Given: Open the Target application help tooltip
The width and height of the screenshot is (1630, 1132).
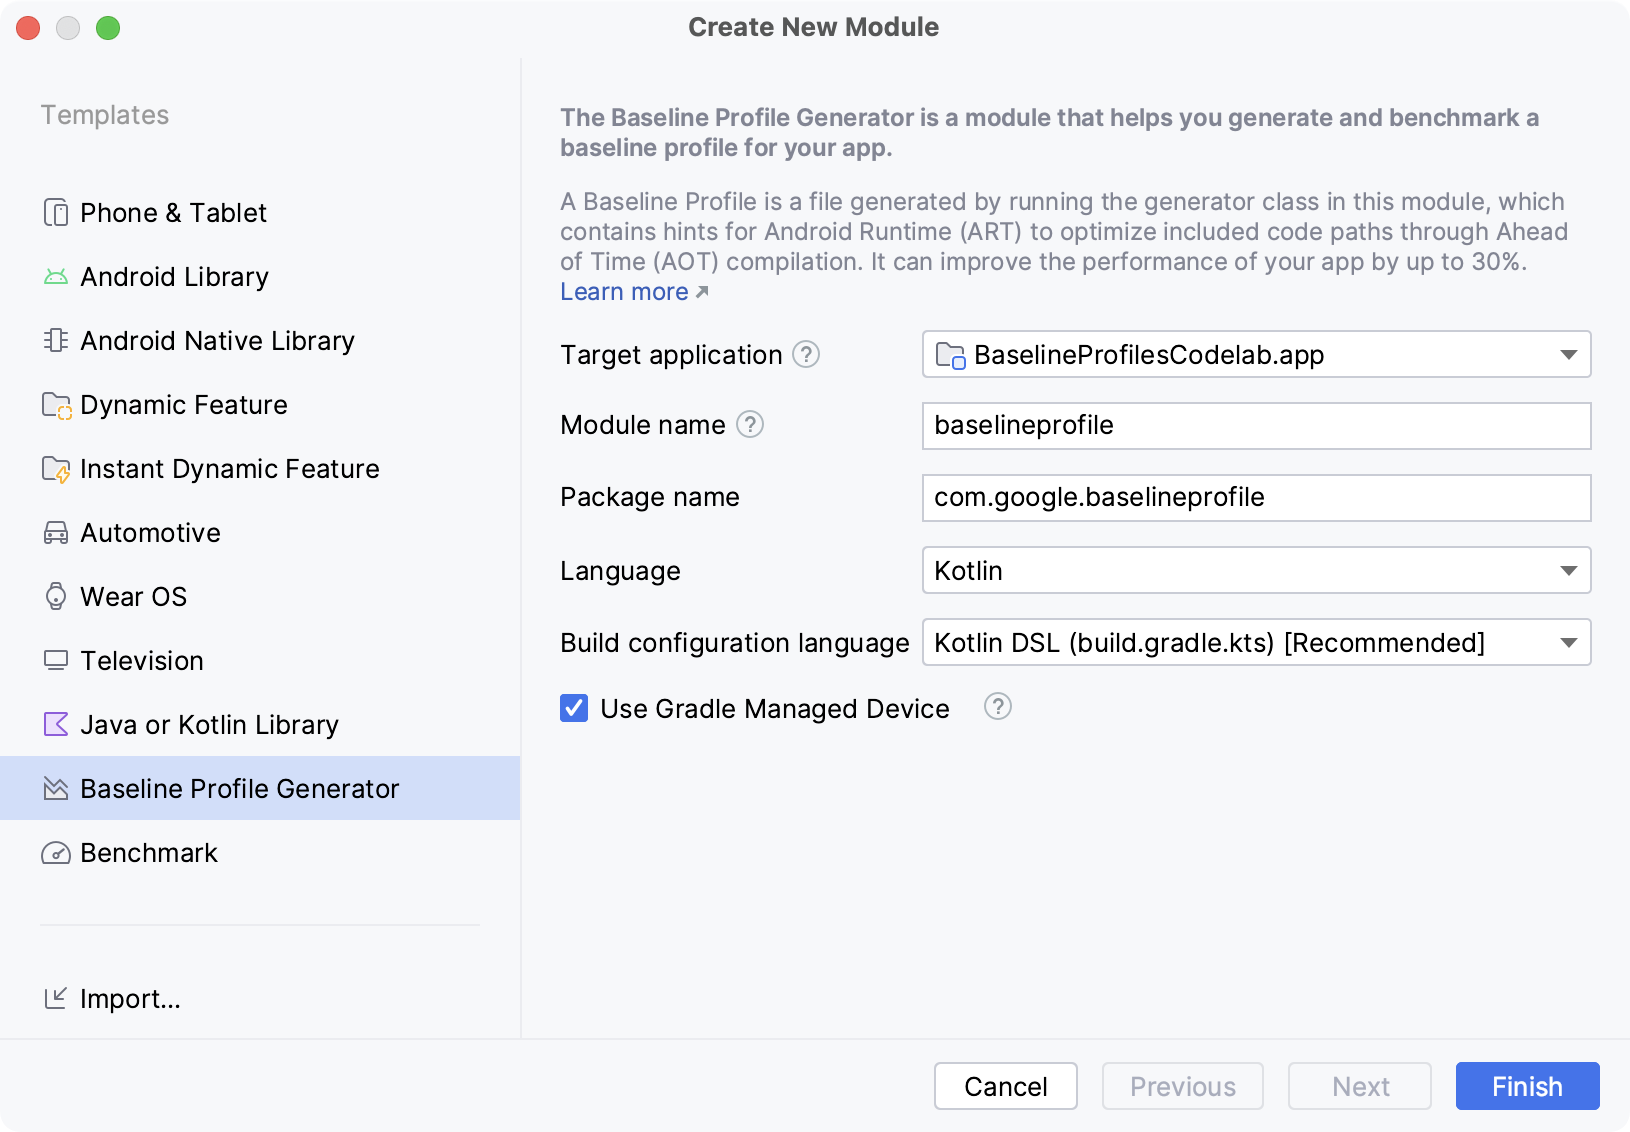Looking at the screenshot, I should (x=806, y=354).
